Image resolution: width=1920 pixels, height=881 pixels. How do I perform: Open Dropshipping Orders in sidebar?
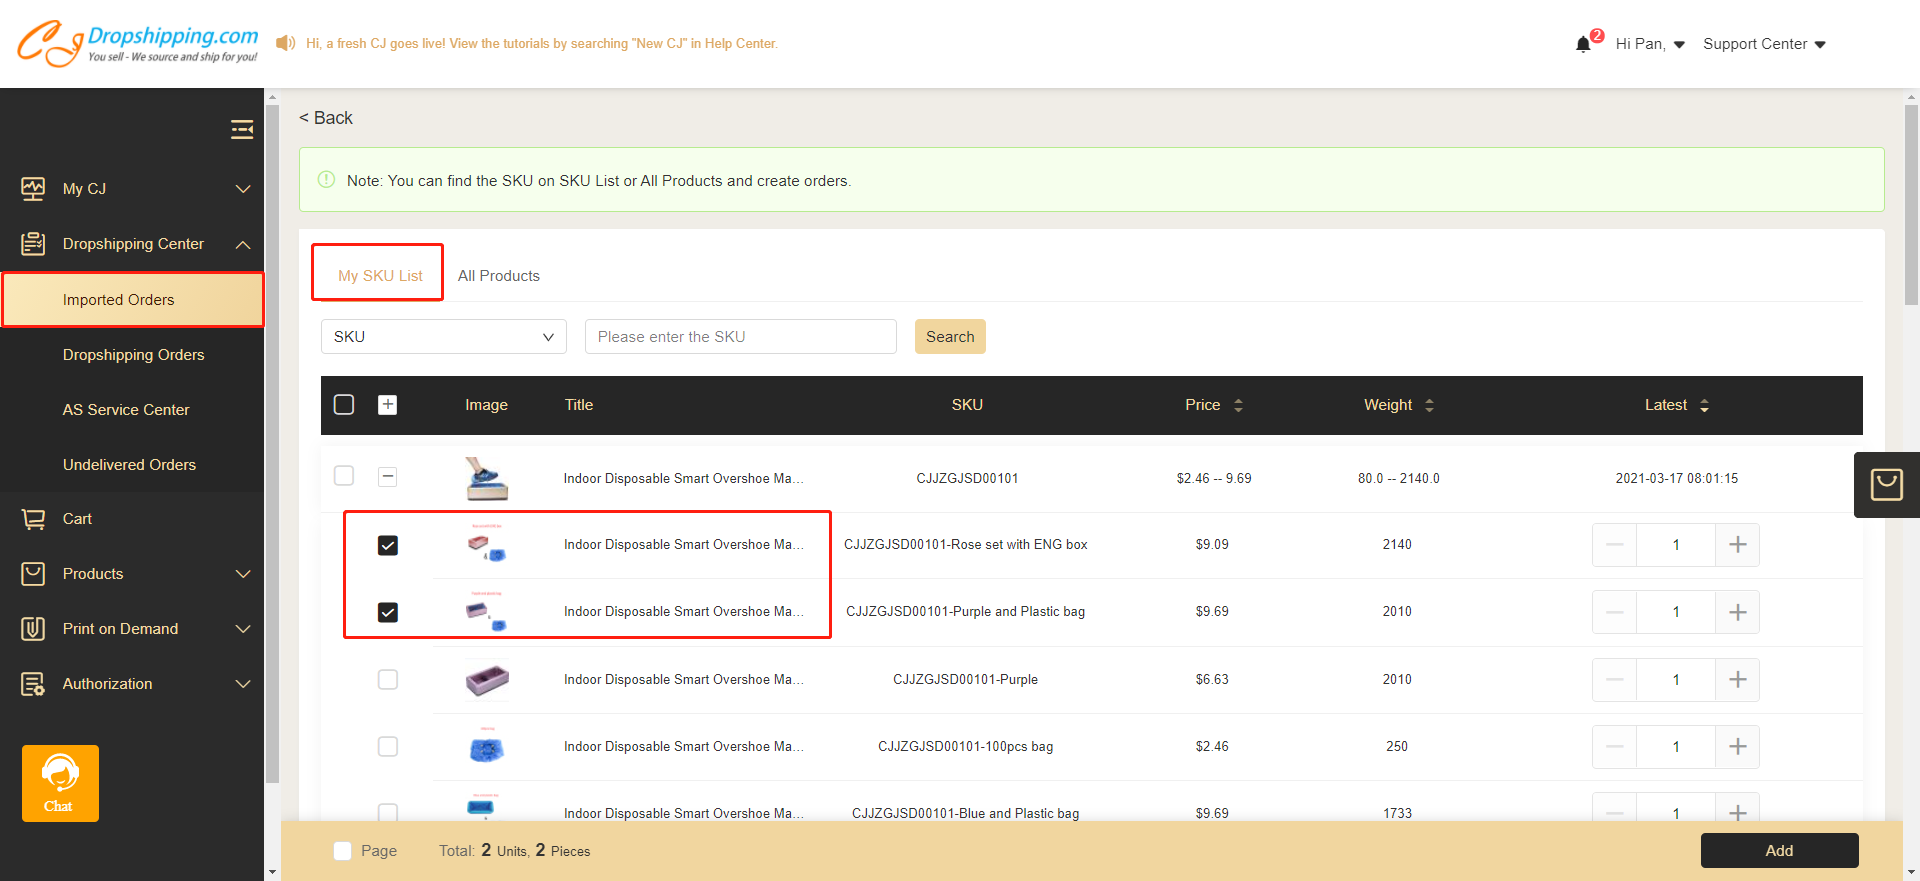[x=133, y=355]
